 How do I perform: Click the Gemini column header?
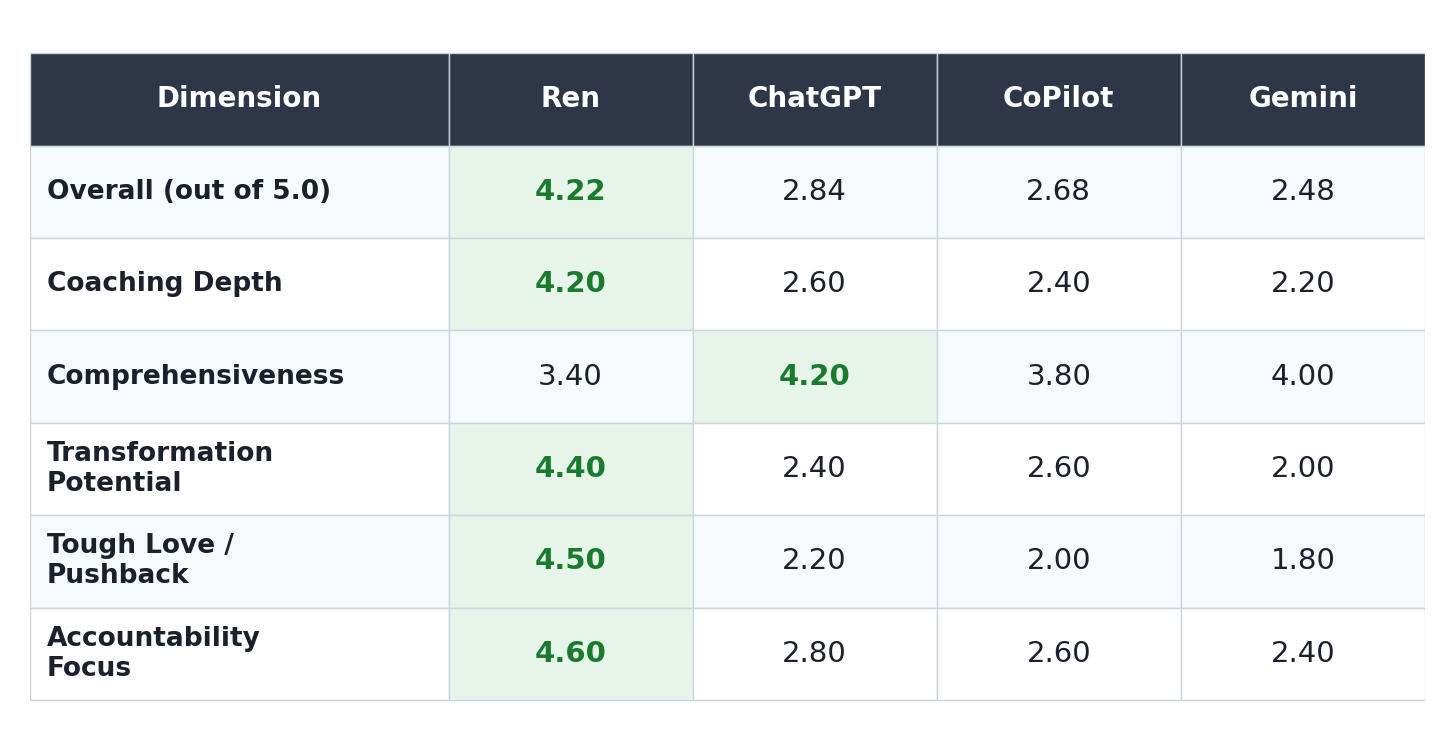1302,99
